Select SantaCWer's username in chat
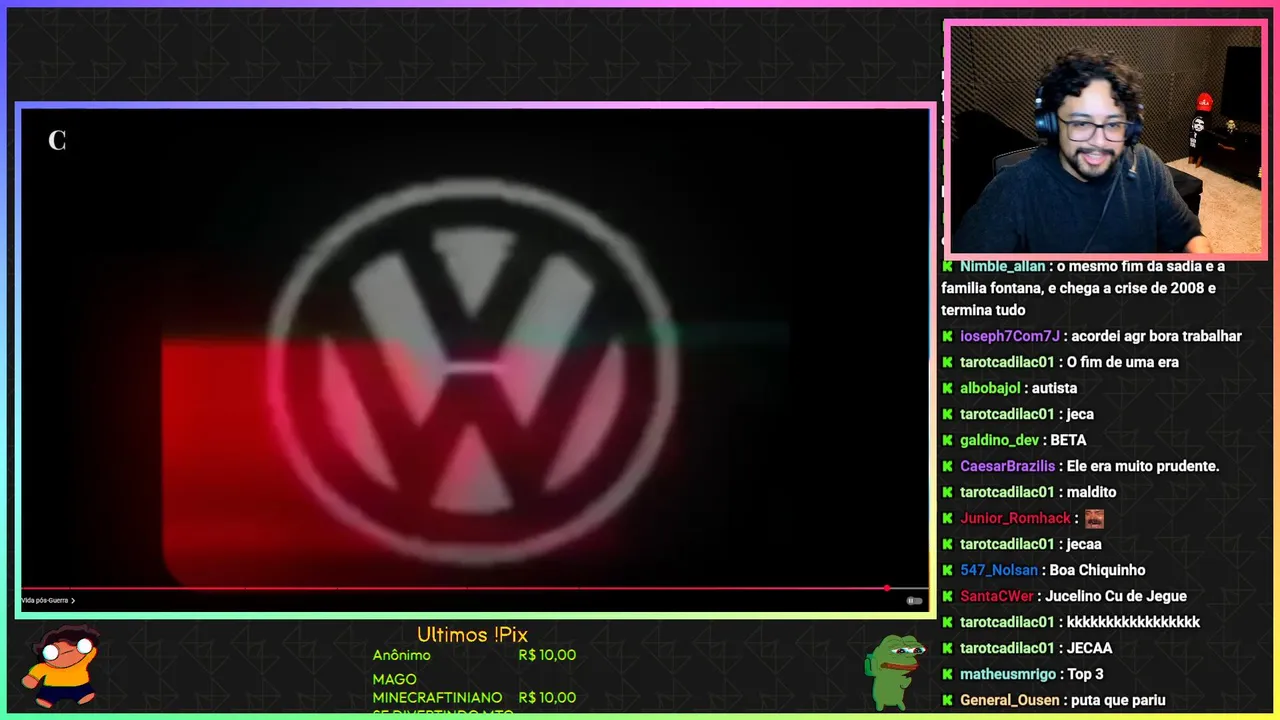 [x=996, y=596]
